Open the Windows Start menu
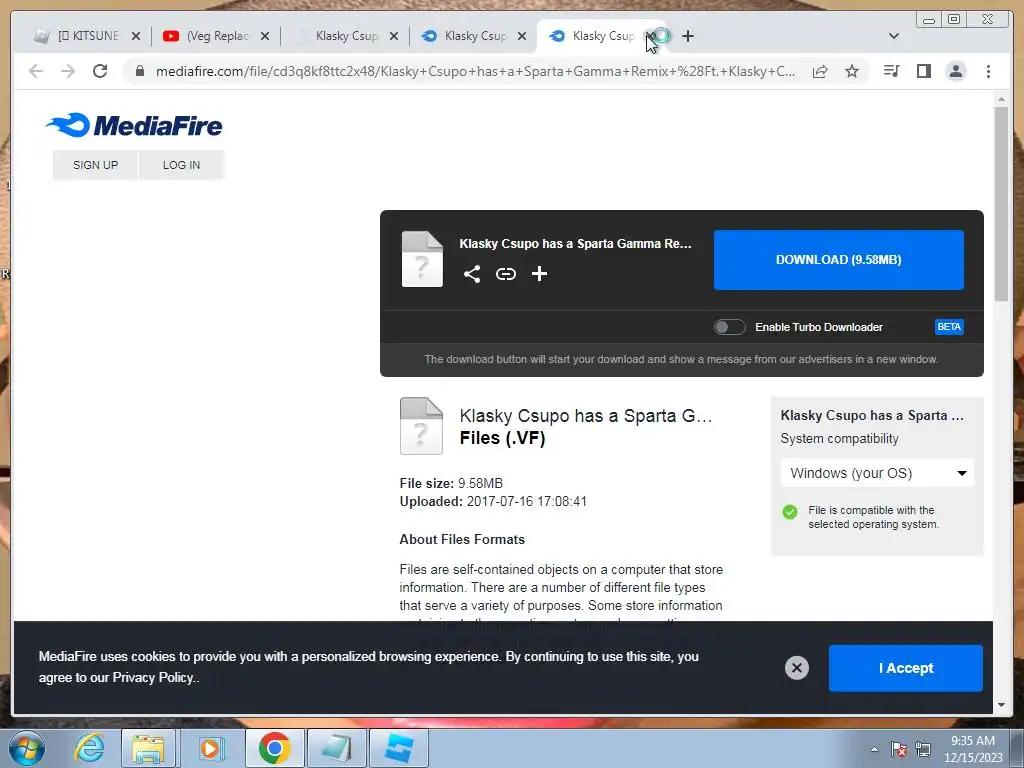The image size is (1024, 768). coord(27,748)
